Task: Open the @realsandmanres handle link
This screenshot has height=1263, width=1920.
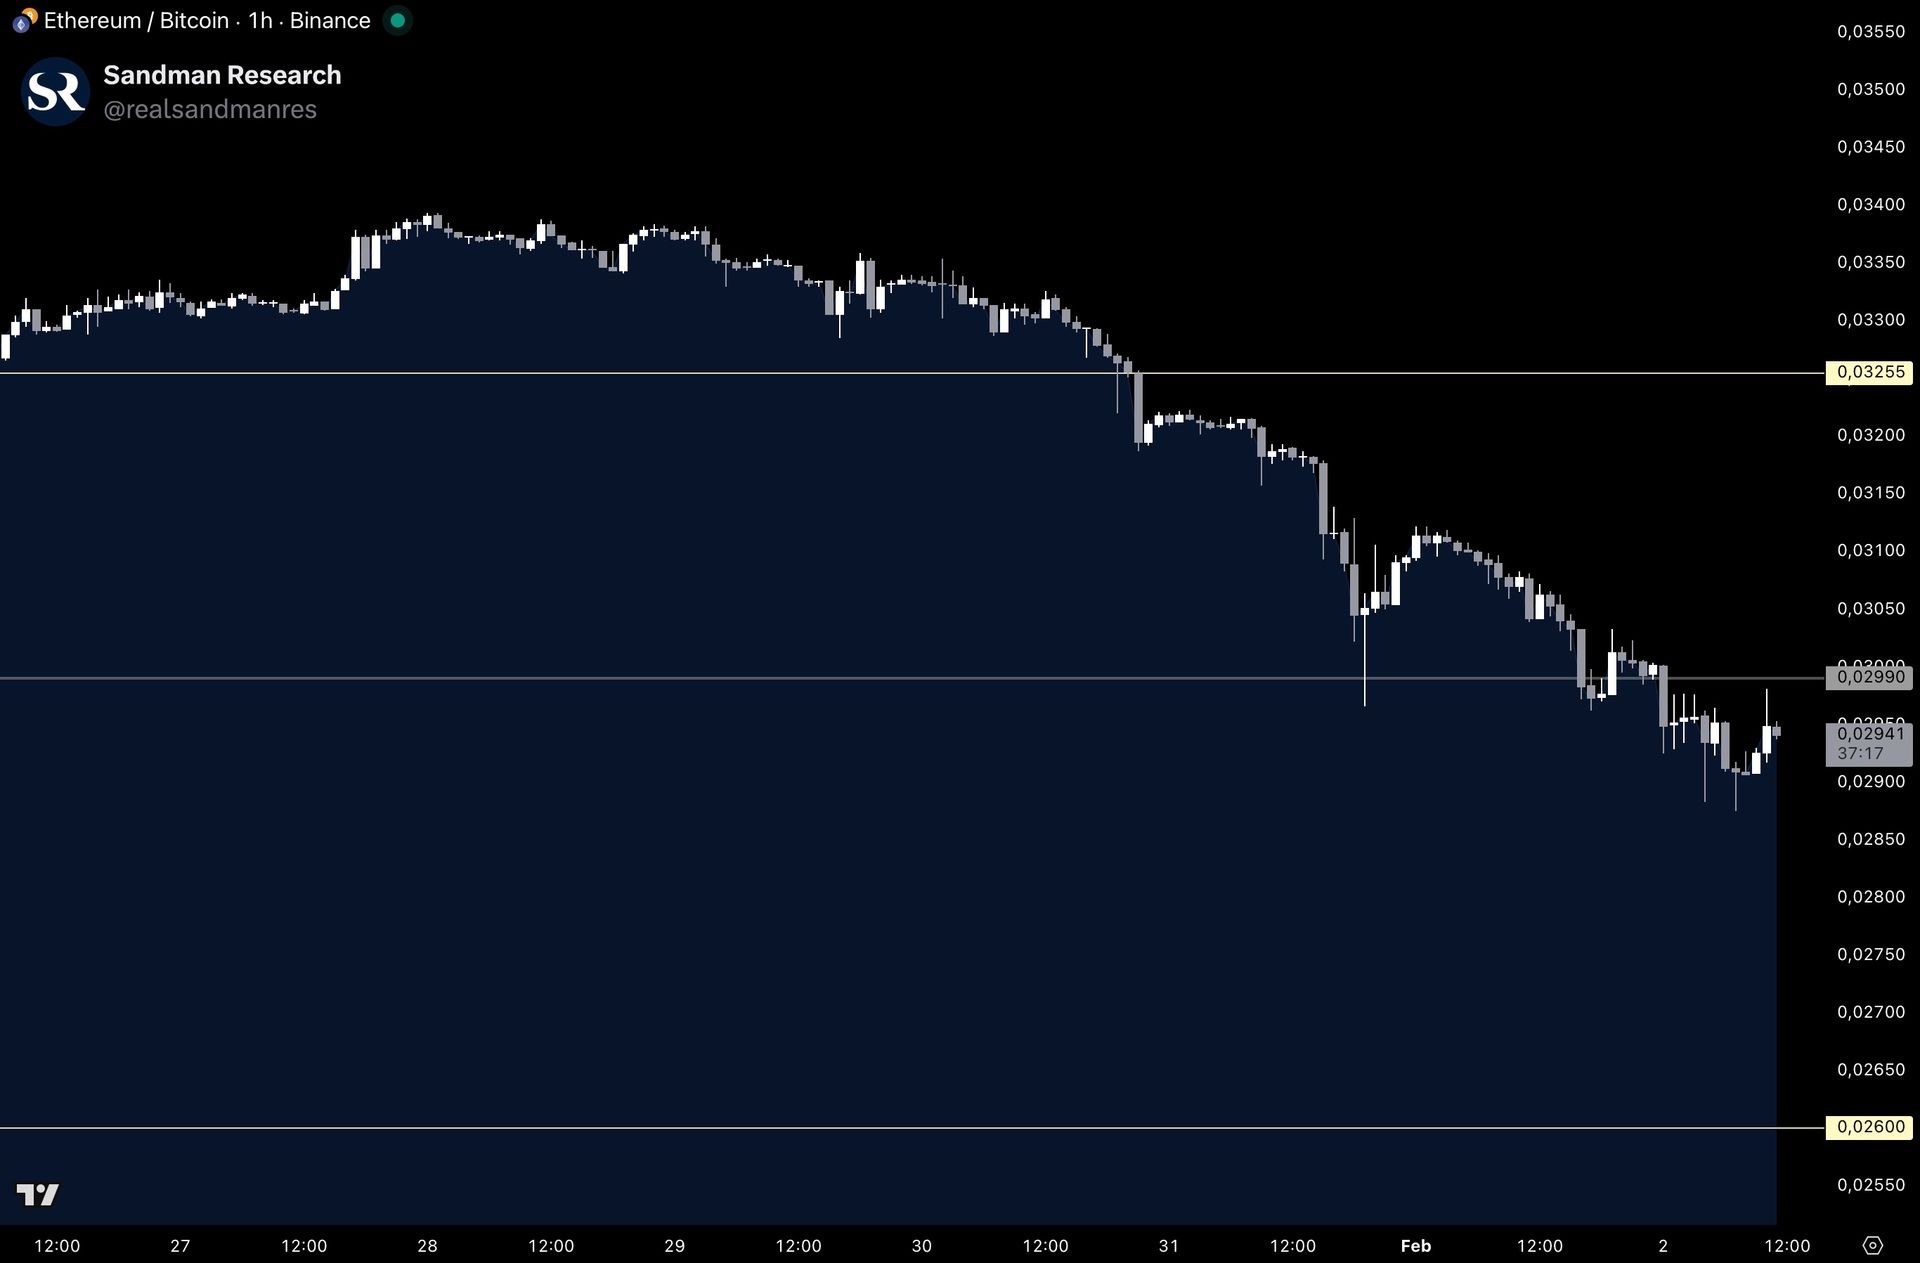Action: pyautogui.click(x=210, y=109)
